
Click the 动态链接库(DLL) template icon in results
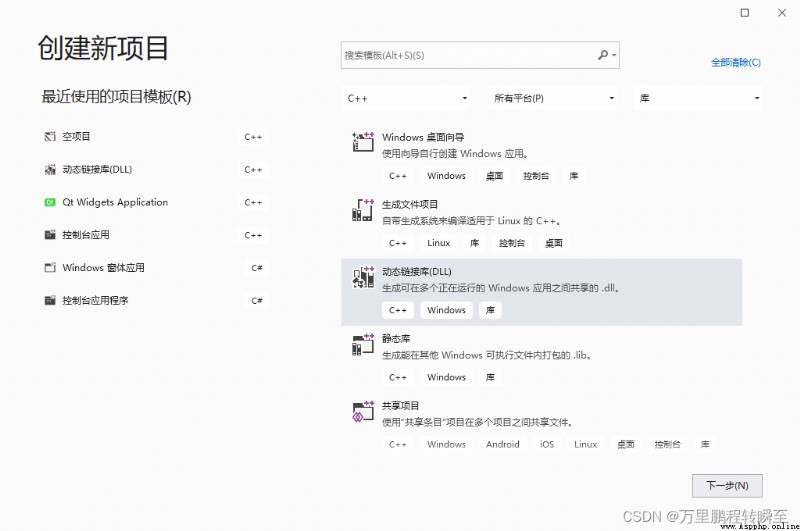click(363, 277)
